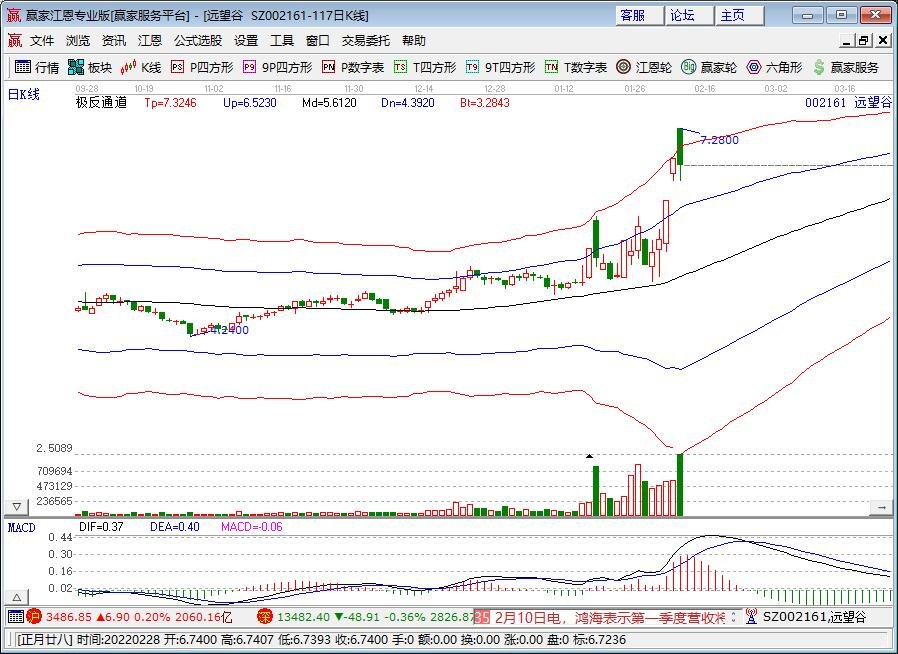Click the Dn=4.3920 value
This screenshot has height=654, width=898.
(x=408, y=103)
